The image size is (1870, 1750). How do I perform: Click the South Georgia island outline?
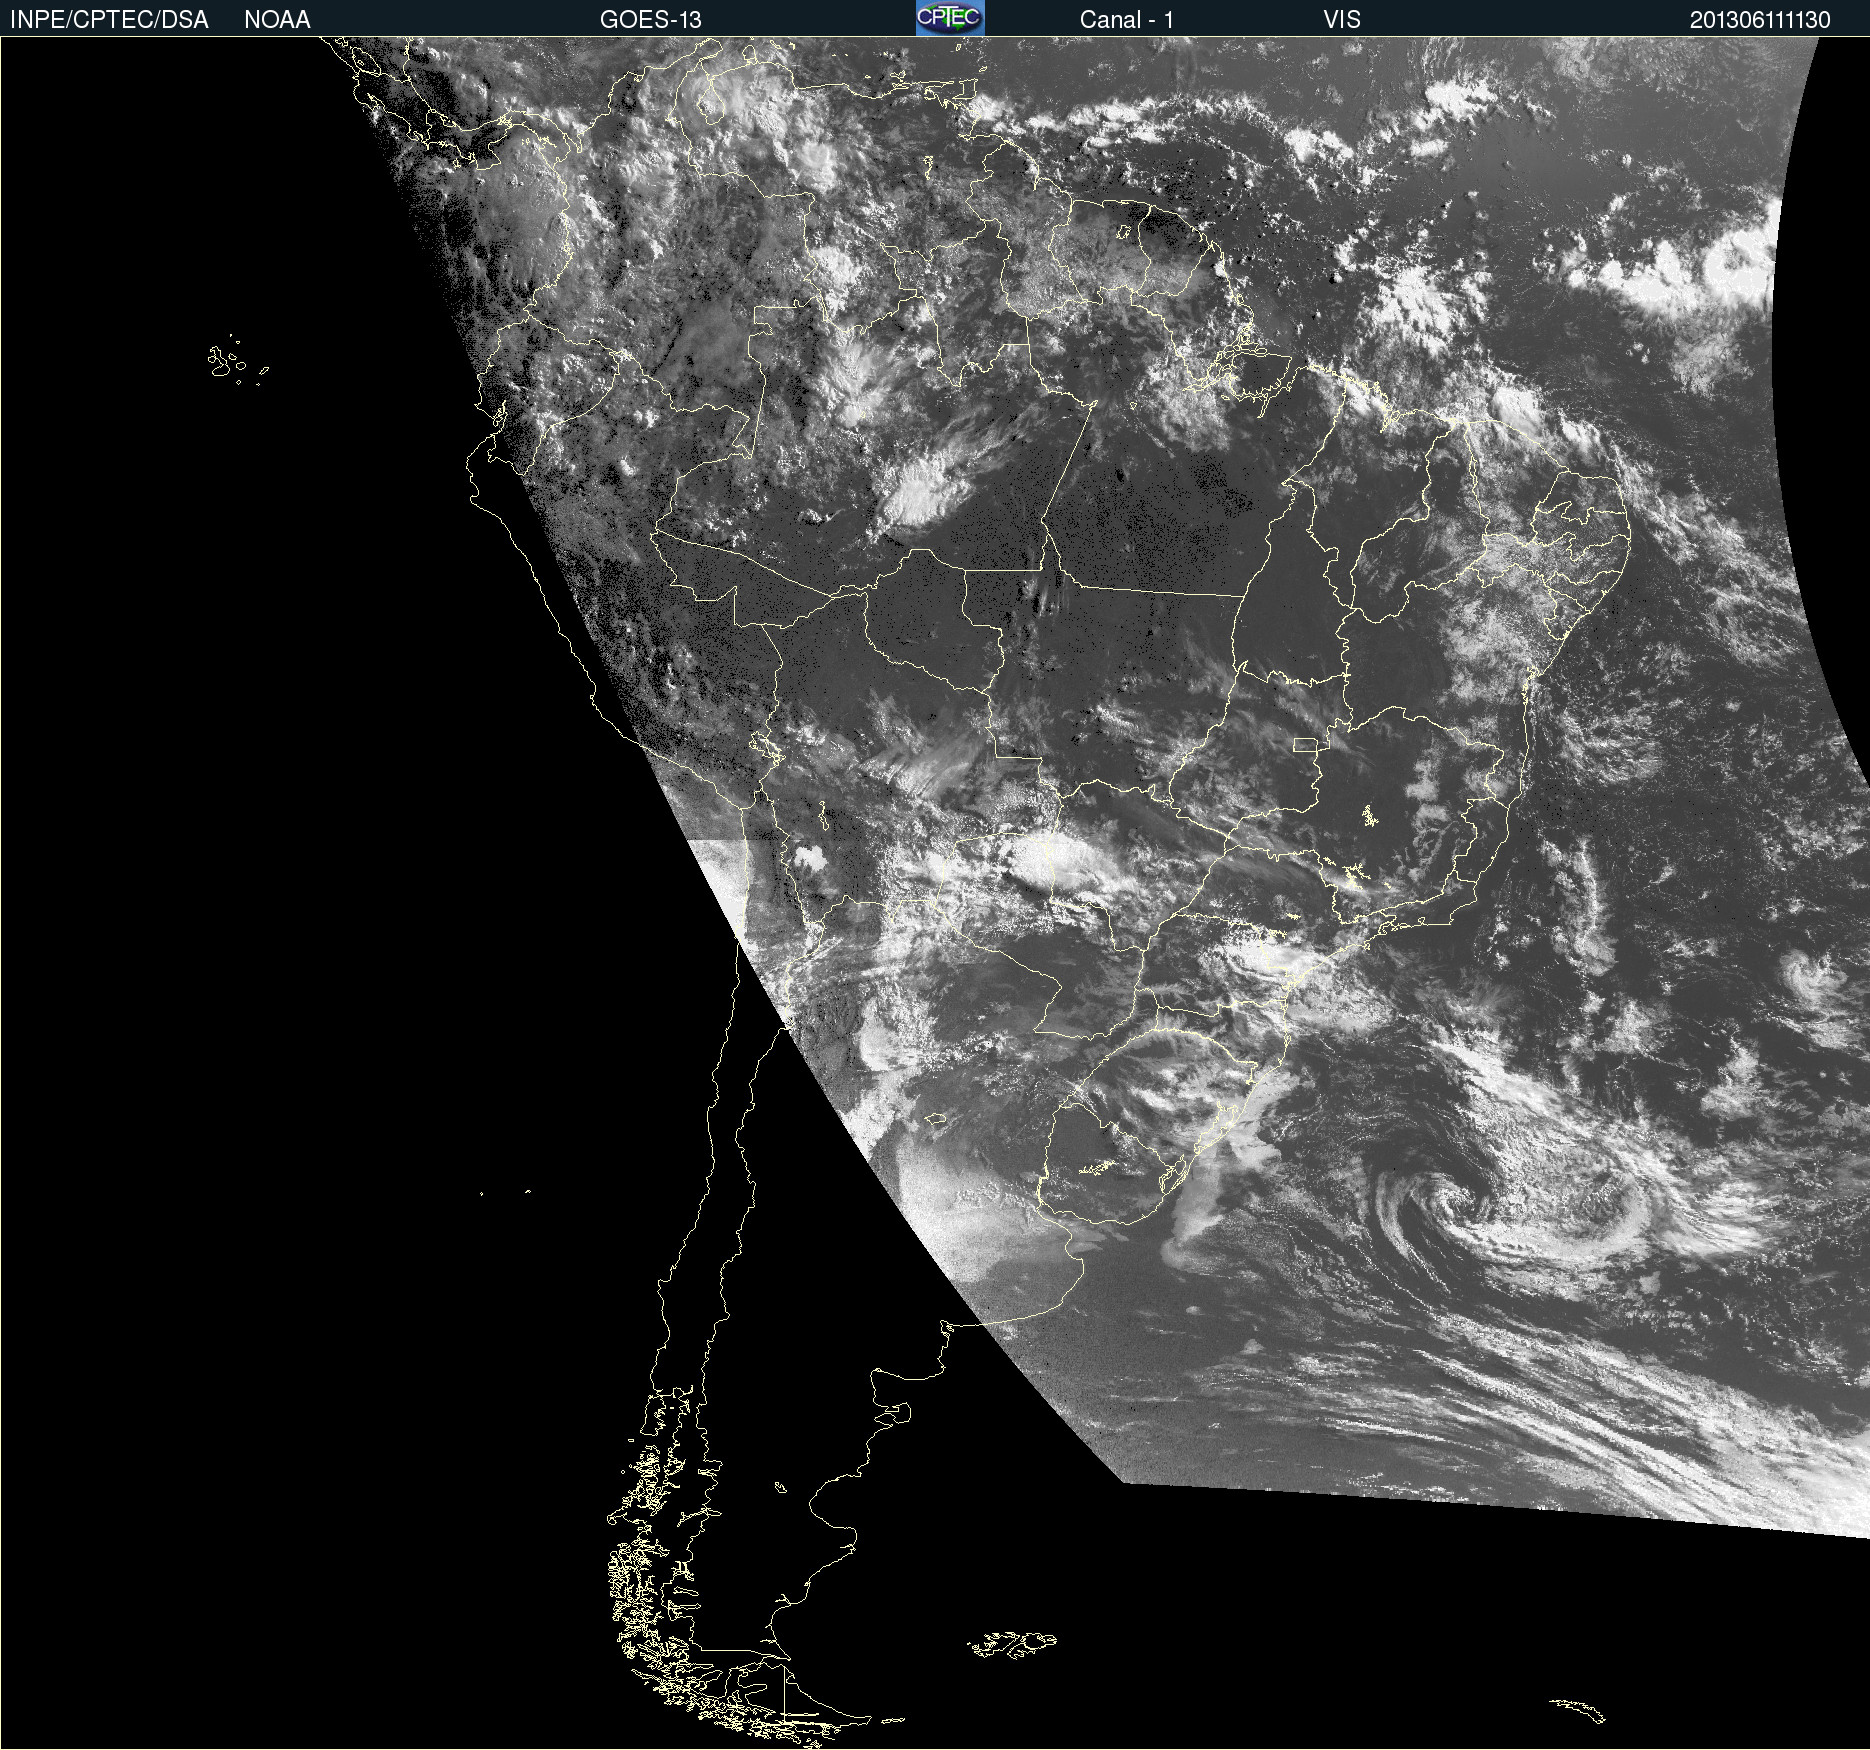click(1578, 1710)
